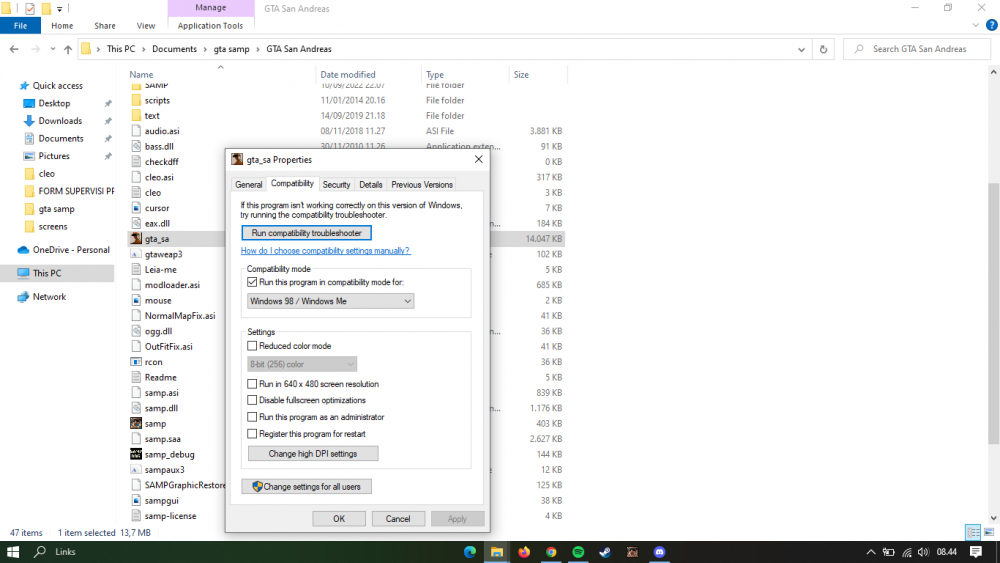Select the samp application file icon
The image size is (1000, 563).
(136, 423)
